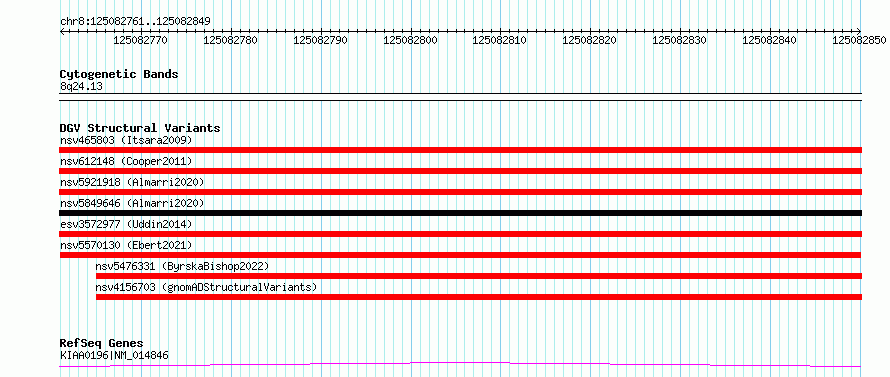Image resolution: width=890 pixels, height=377 pixels.
Task: Click ruler tick label 125082790
Action: tap(320, 40)
